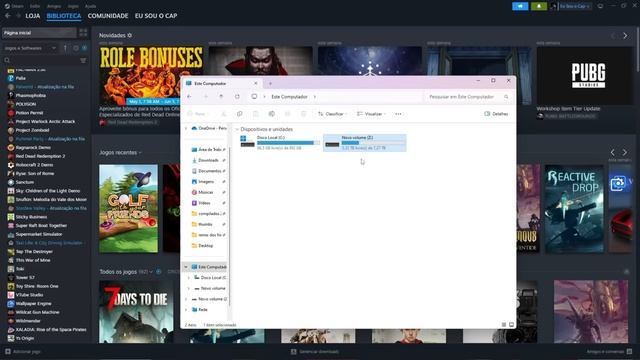This screenshot has width=640, height=360.
Task: Select Wallpaper Engine in the game list
Action: (x=33, y=304)
